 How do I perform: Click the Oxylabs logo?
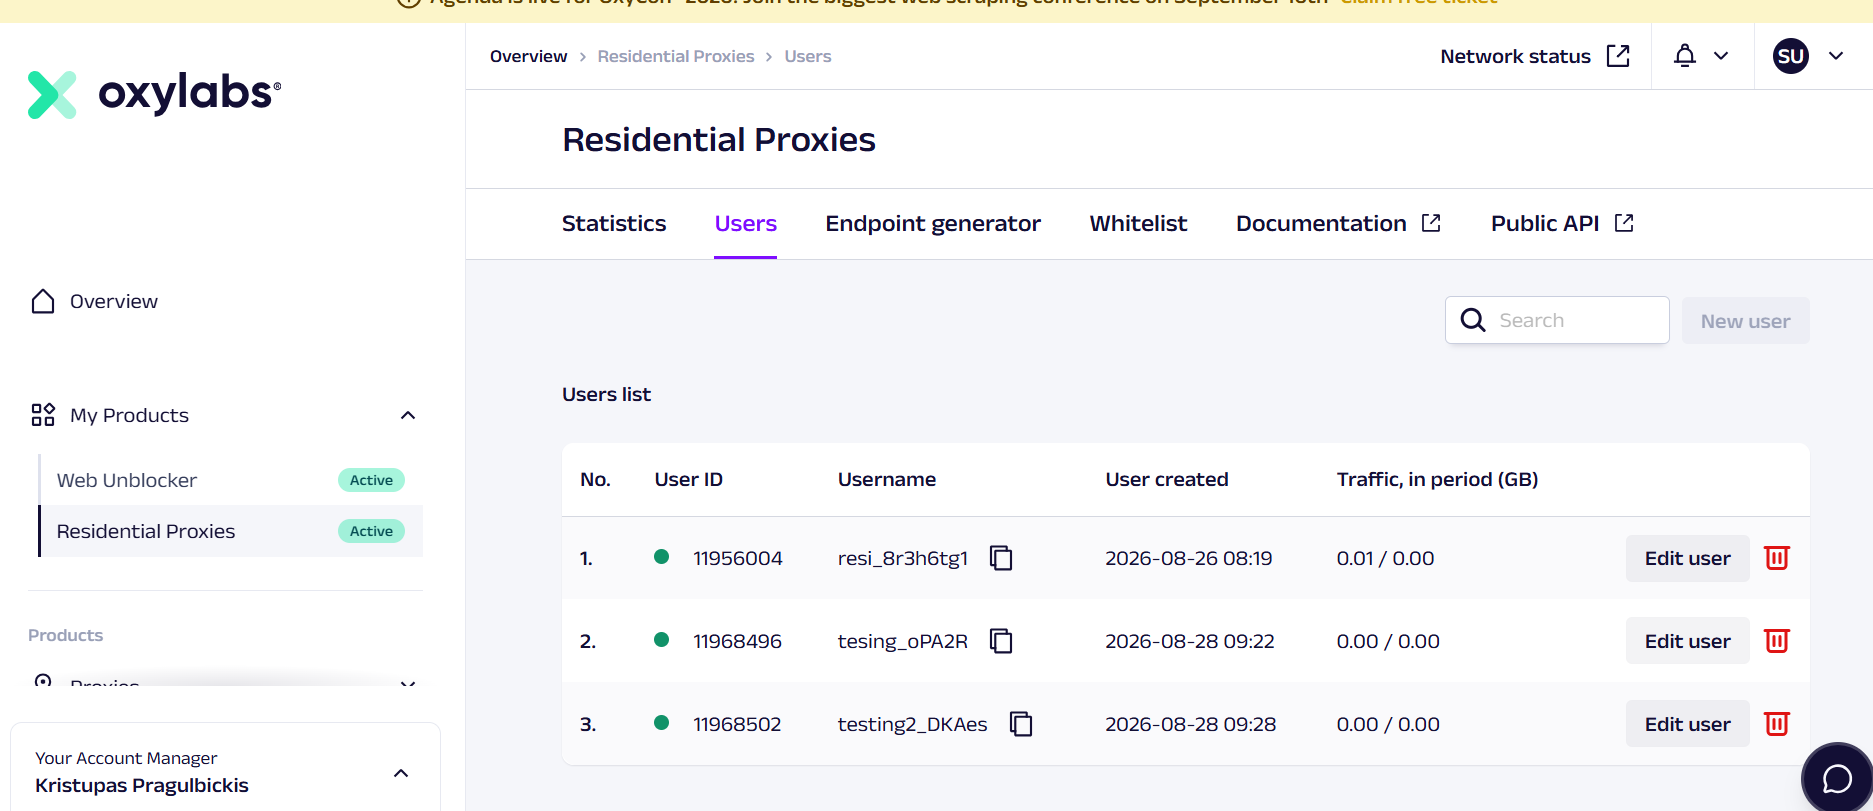coord(154,94)
